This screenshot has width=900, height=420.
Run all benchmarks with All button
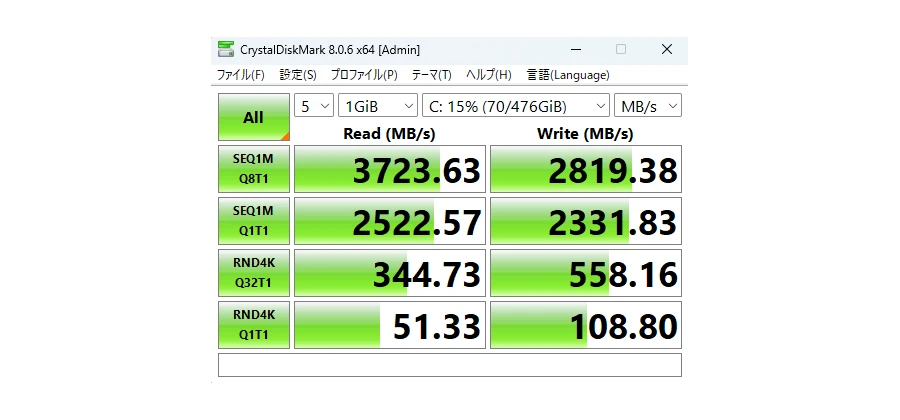[x=254, y=117]
